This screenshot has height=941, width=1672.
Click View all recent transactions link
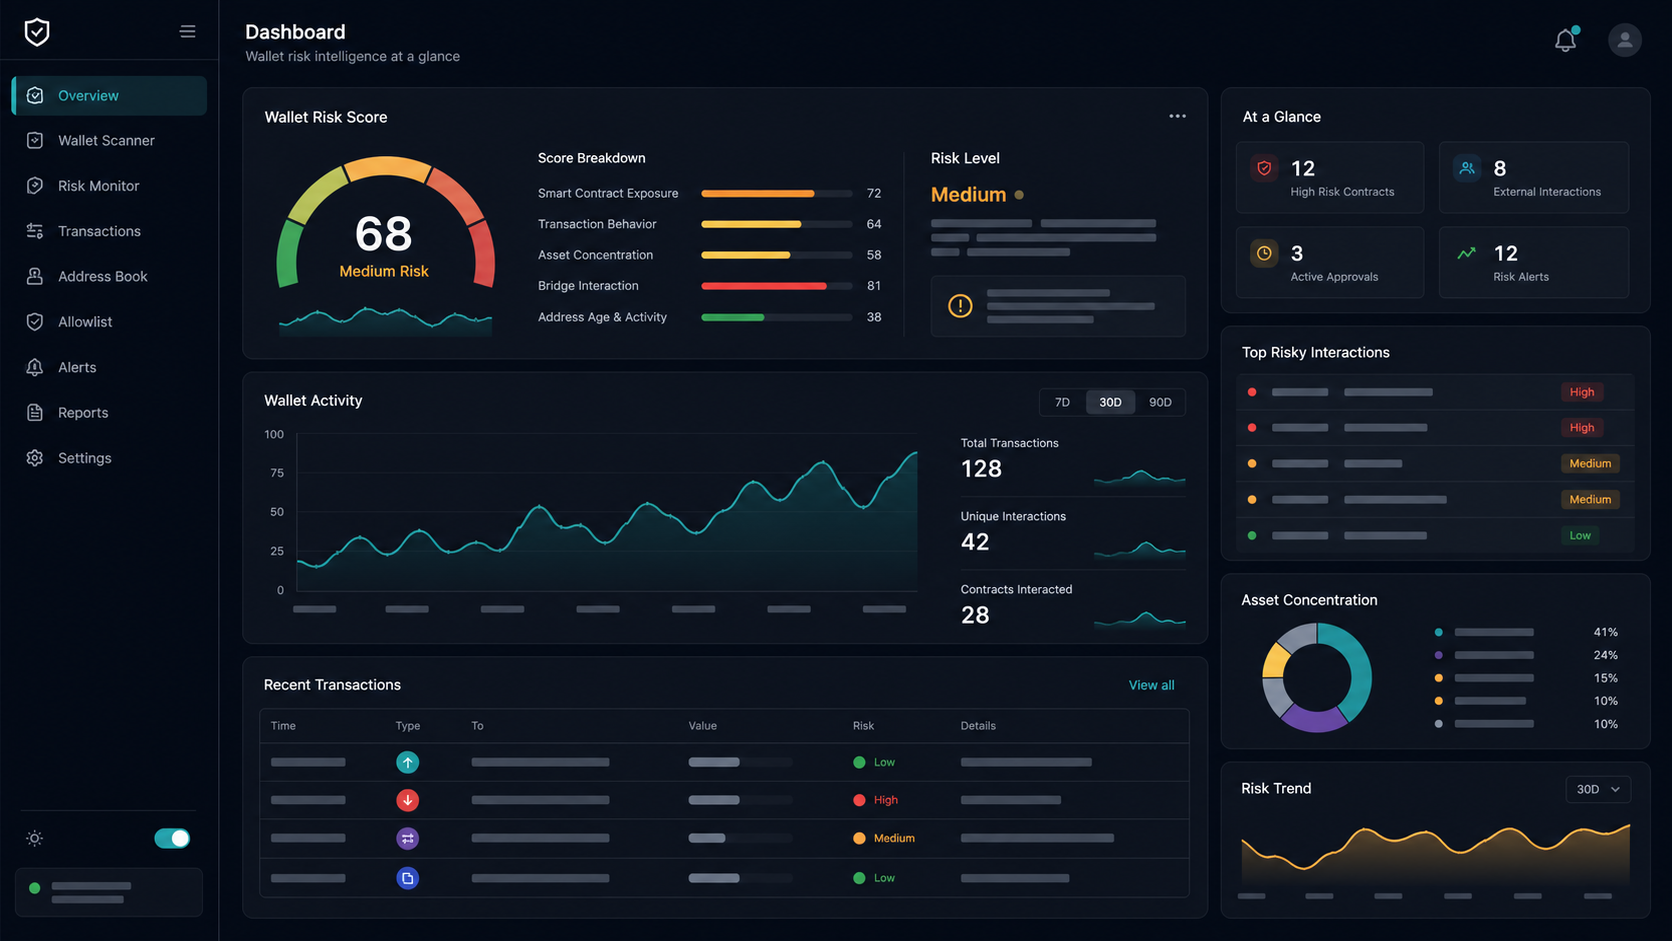click(1151, 685)
